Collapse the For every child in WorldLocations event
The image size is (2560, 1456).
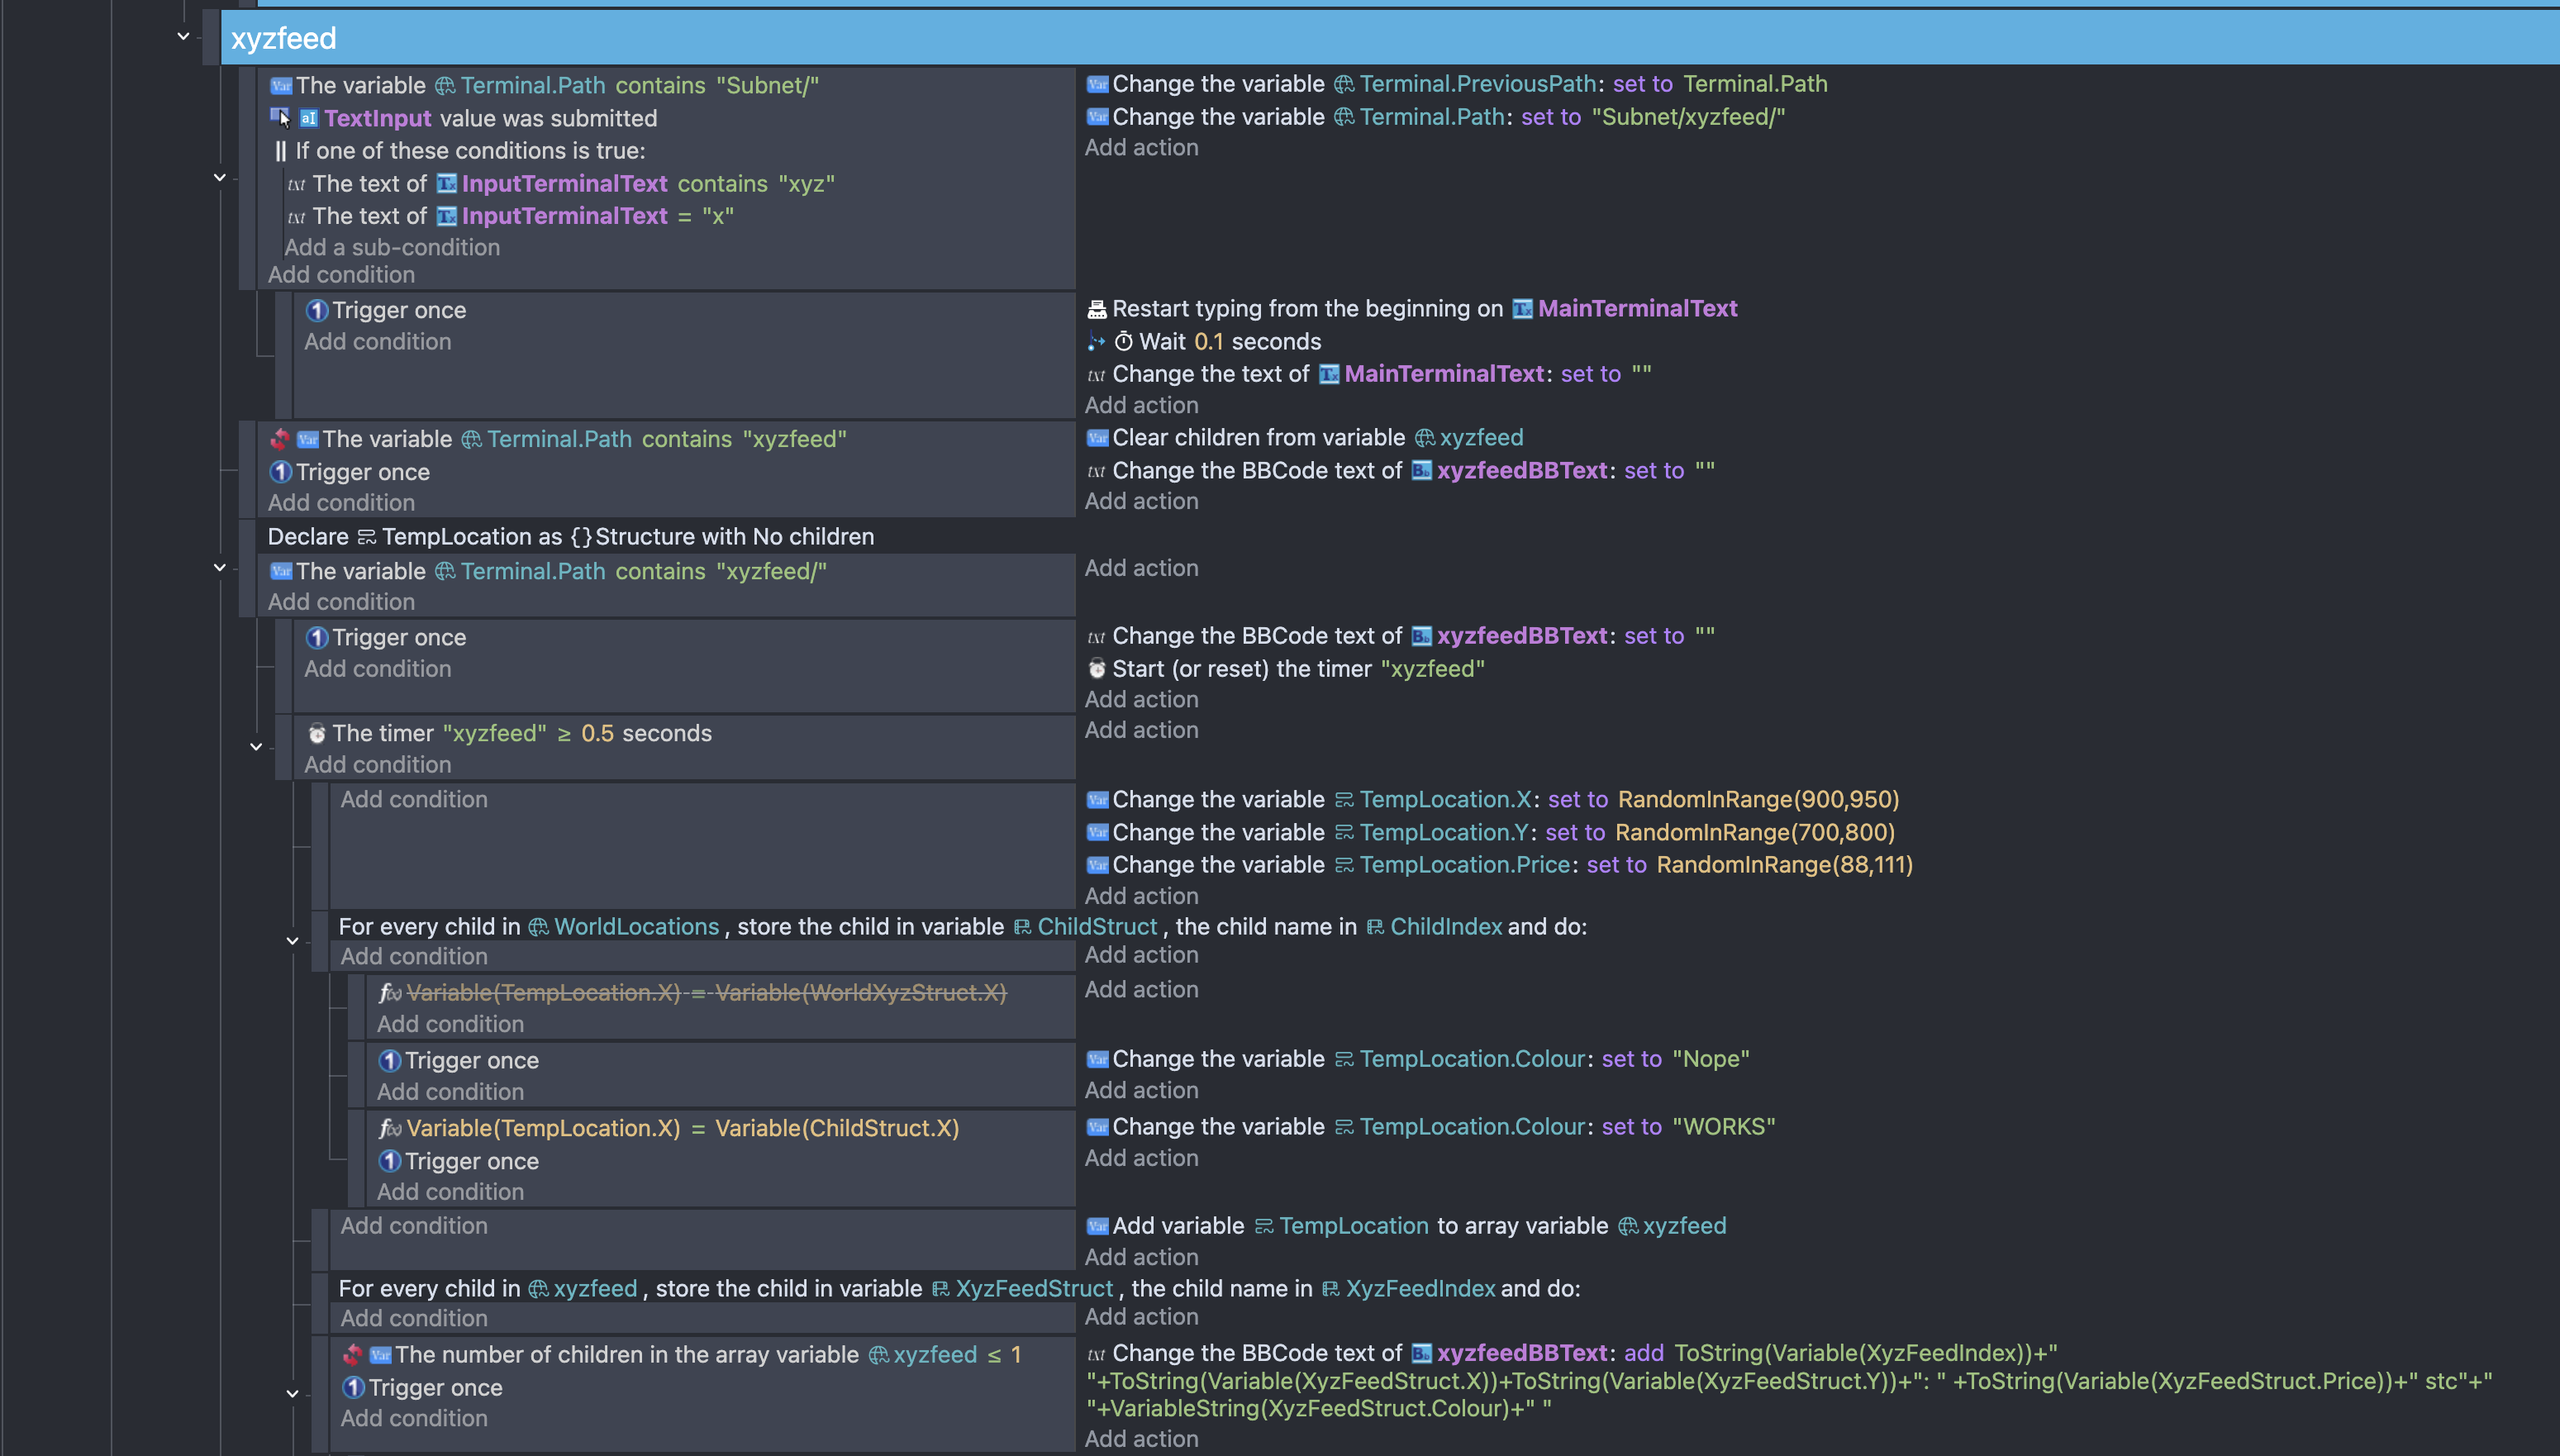pyautogui.click(x=293, y=941)
